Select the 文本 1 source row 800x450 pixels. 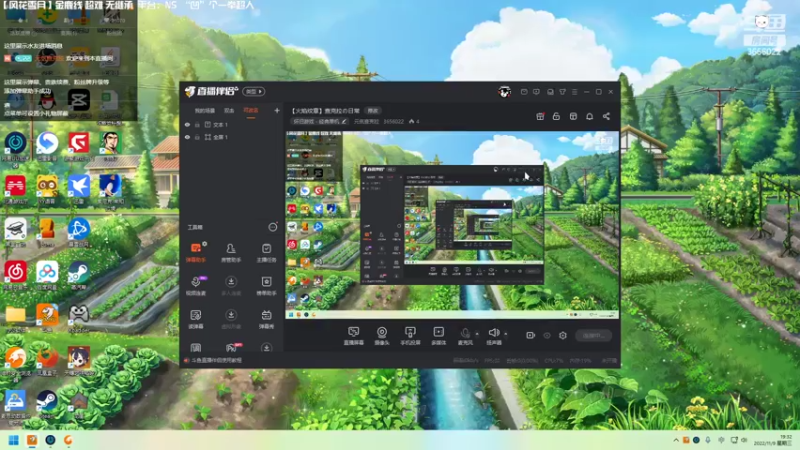click(232, 124)
